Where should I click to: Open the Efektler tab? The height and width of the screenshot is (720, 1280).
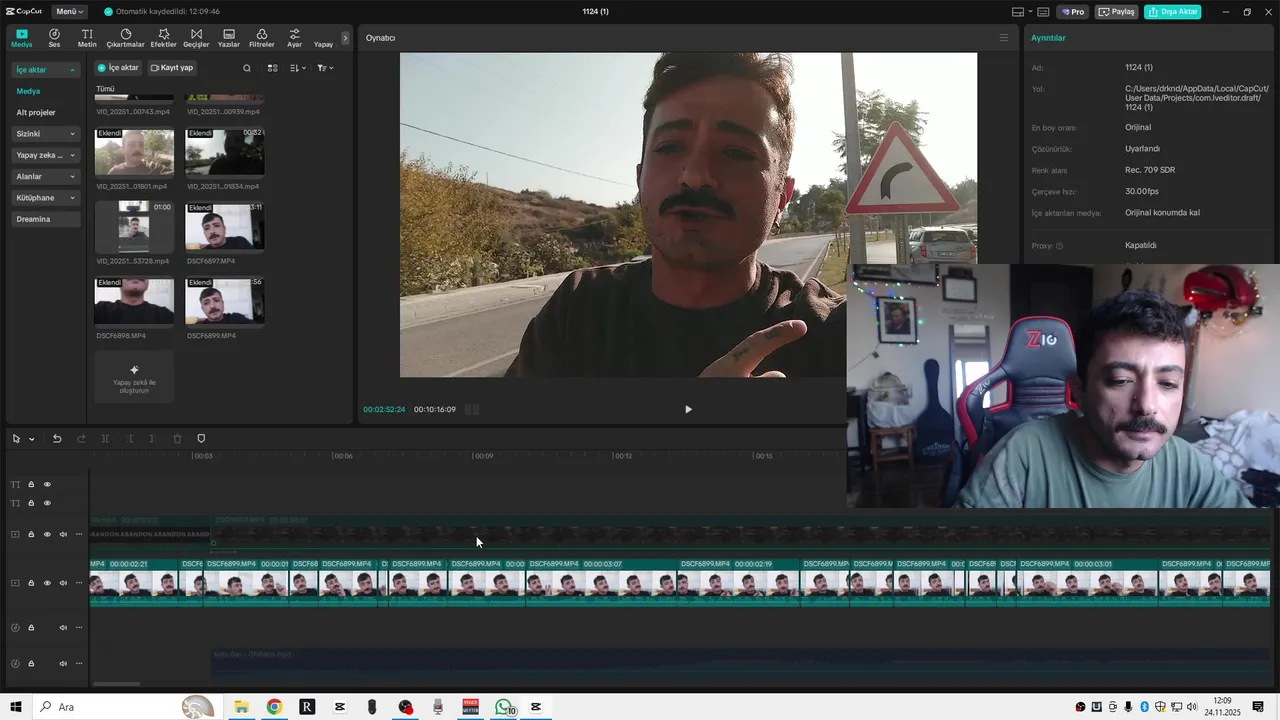tap(163, 38)
